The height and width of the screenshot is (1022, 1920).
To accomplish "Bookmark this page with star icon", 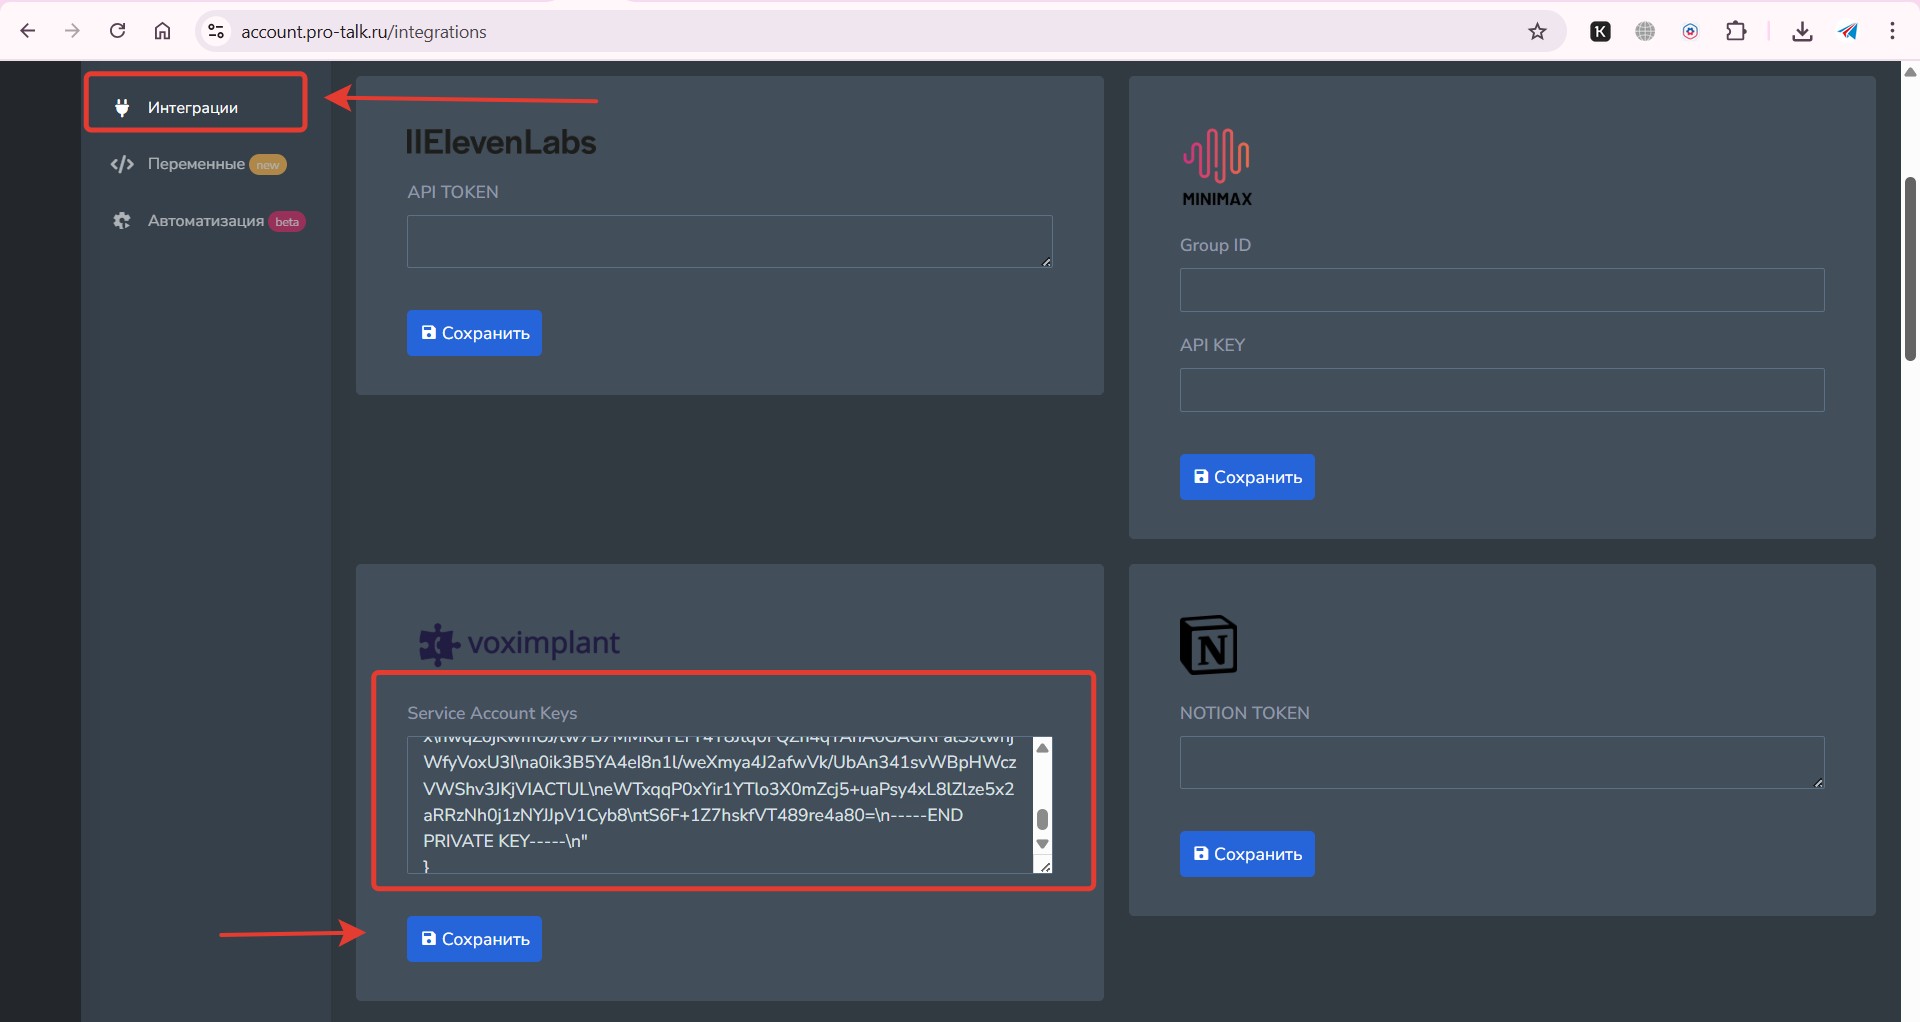I will tap(1537, 31).
